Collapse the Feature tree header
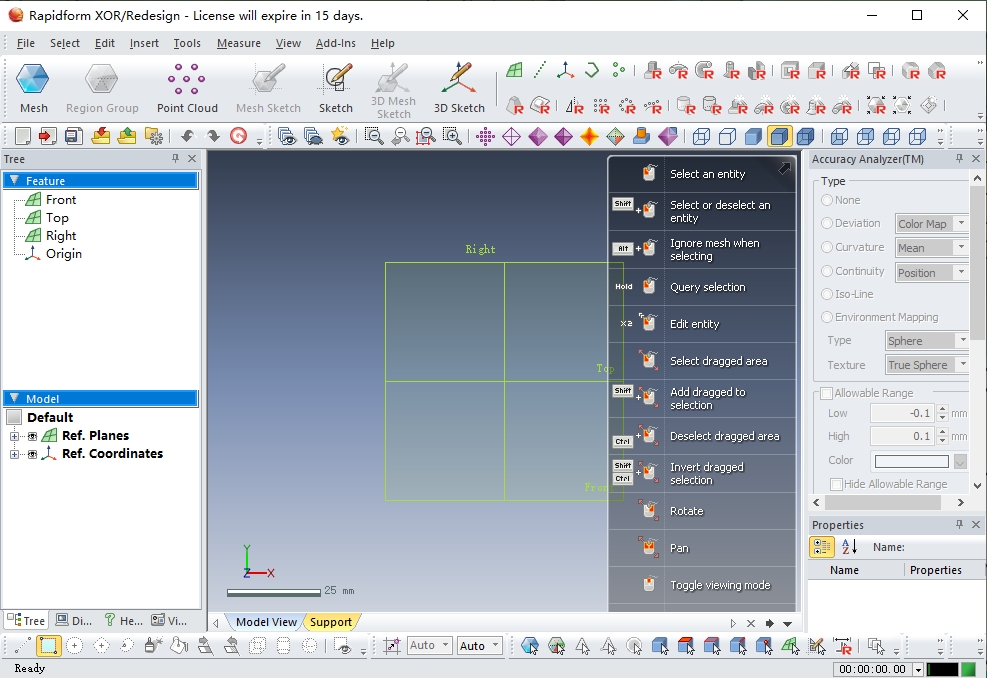The height and width of the screenshot is (678, 987). [14, 181]
